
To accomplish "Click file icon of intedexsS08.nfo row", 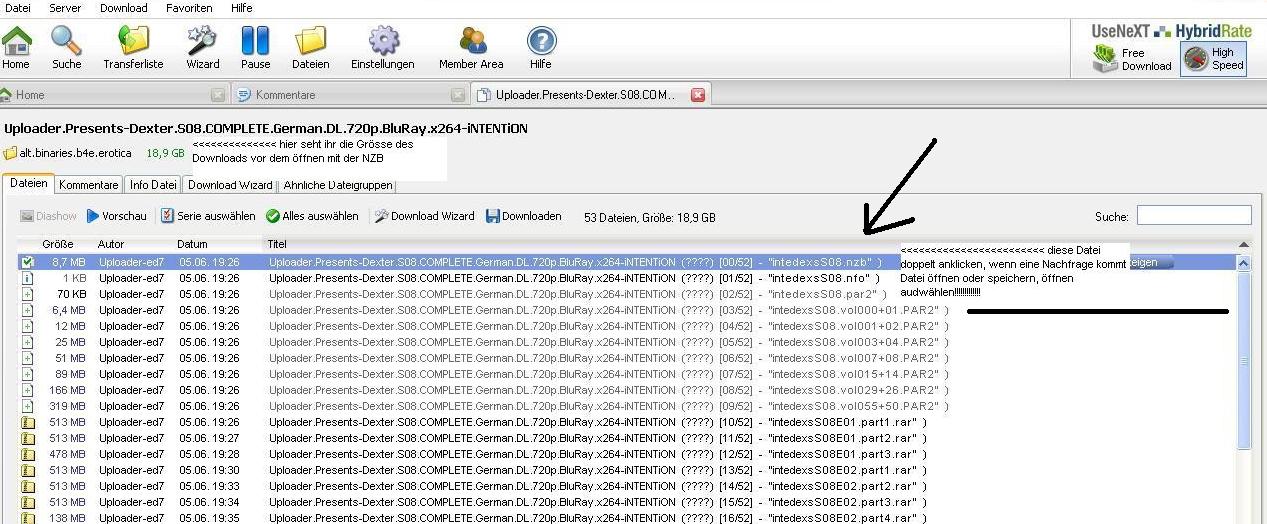I will [x=28, y=278].
